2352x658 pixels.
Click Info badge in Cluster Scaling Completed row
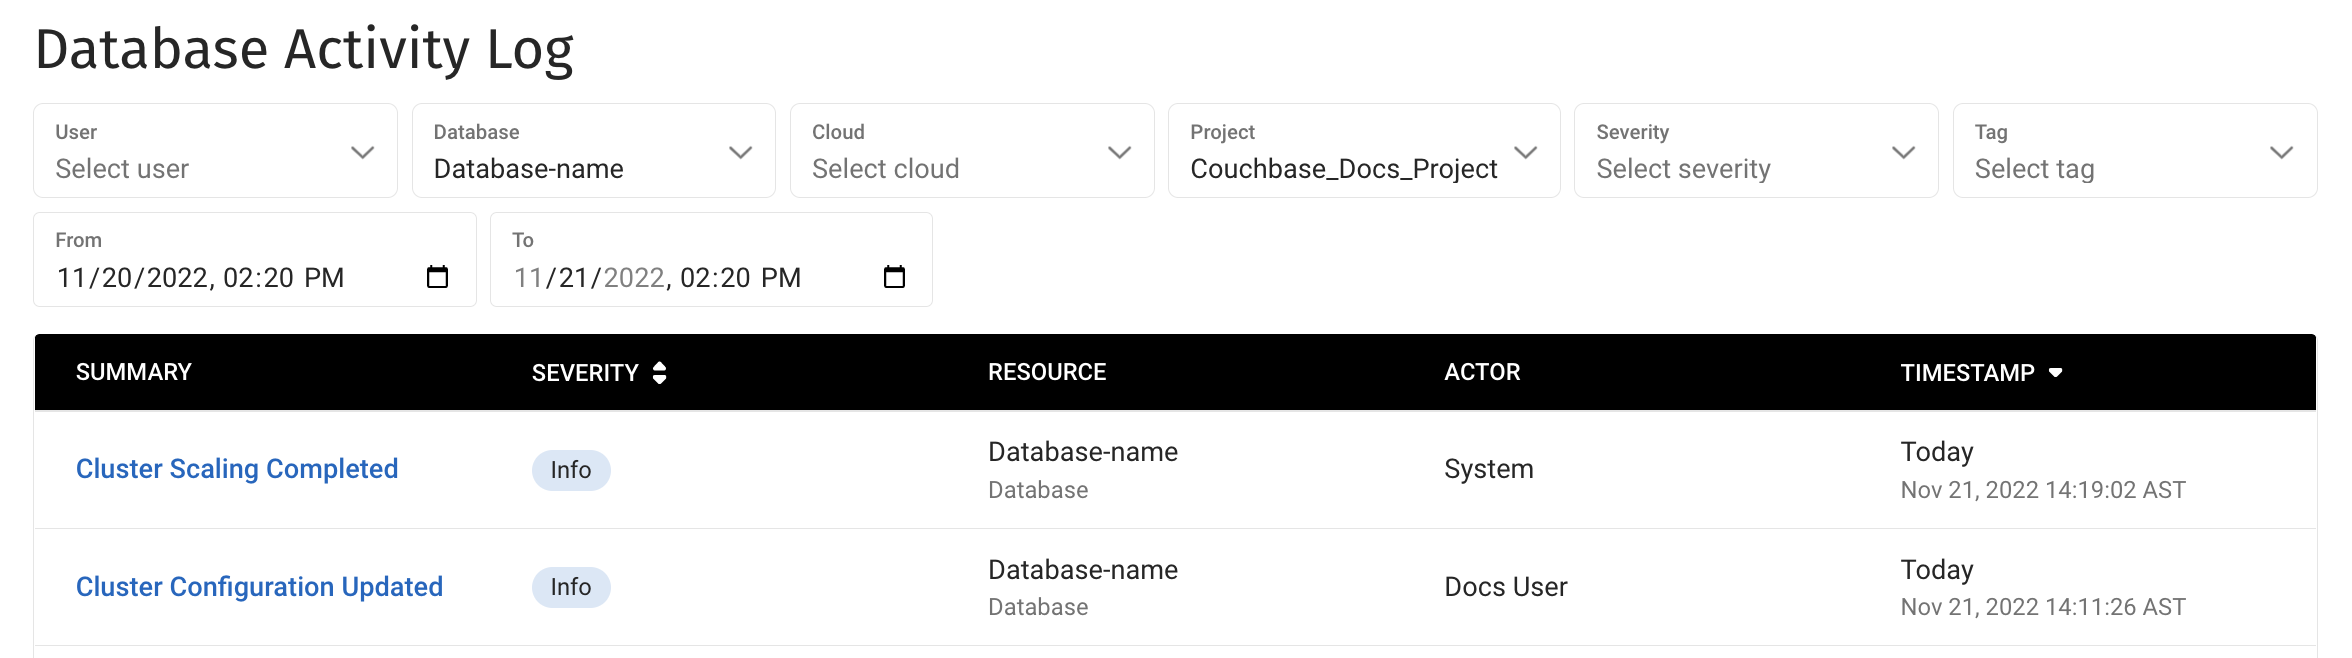571,470
